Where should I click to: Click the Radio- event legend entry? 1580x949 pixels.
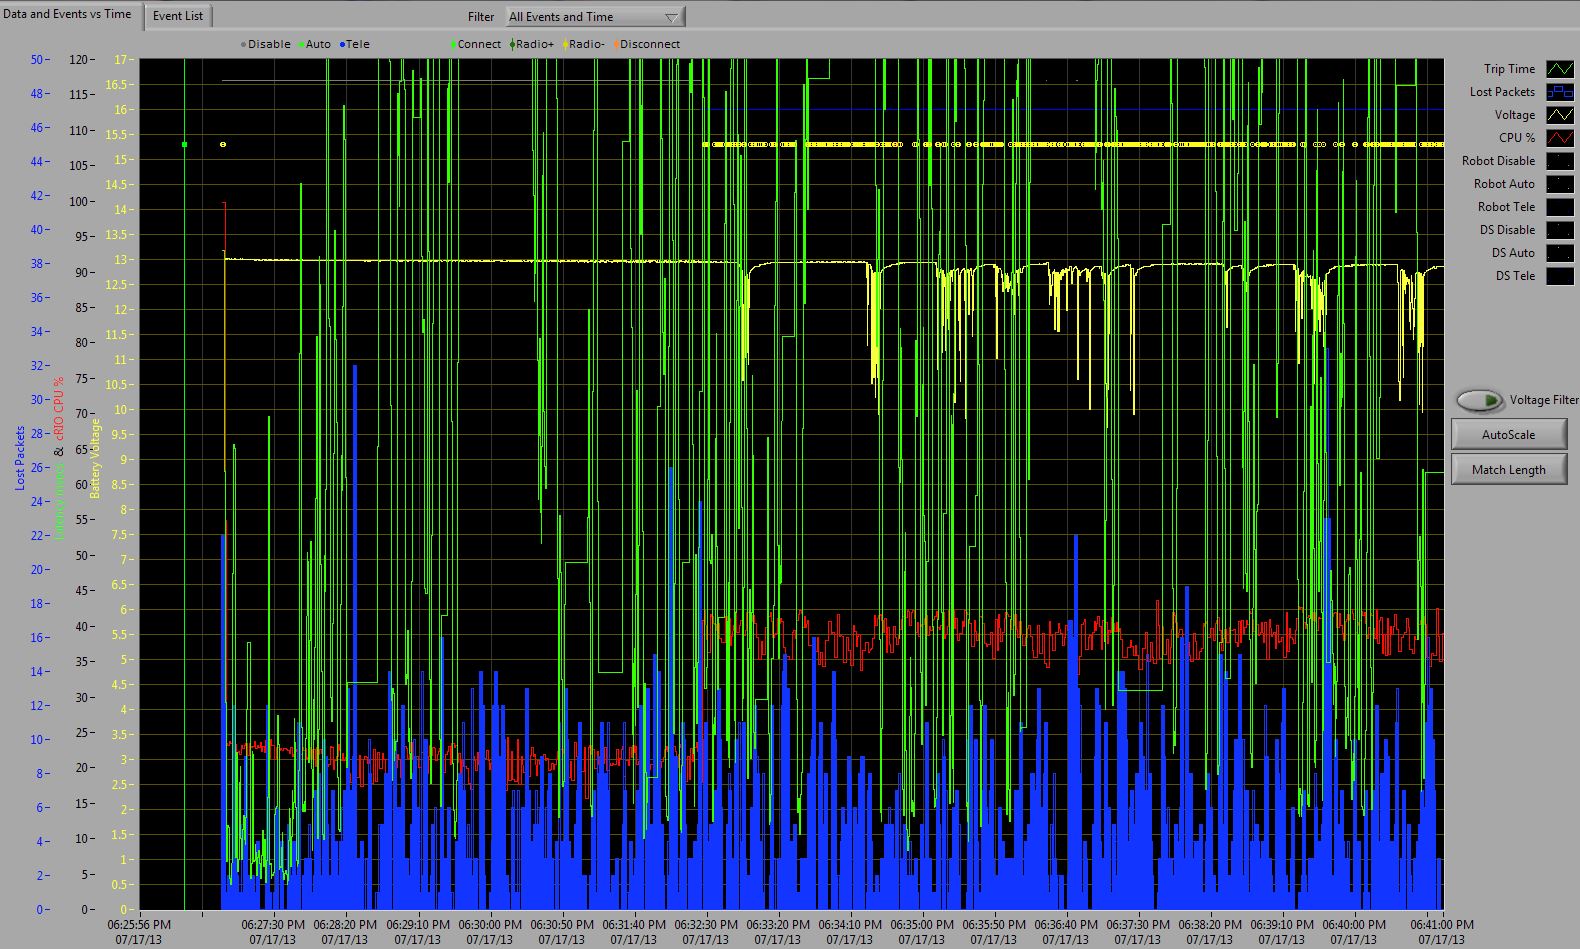583,44
